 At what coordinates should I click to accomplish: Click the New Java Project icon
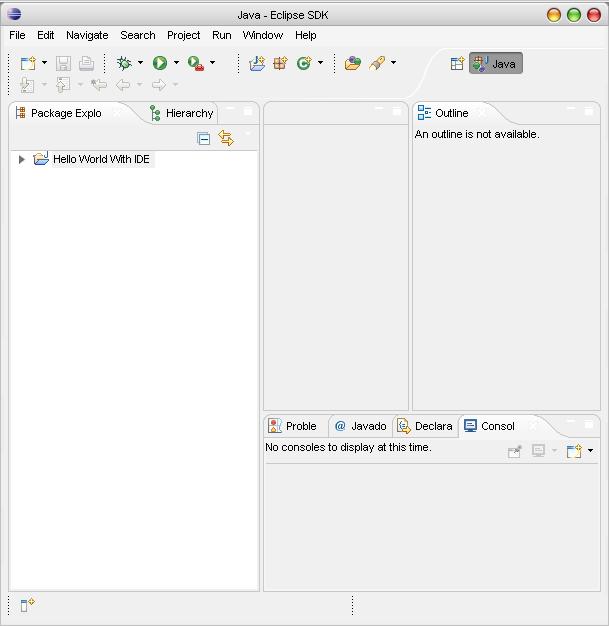pos(257,63)
